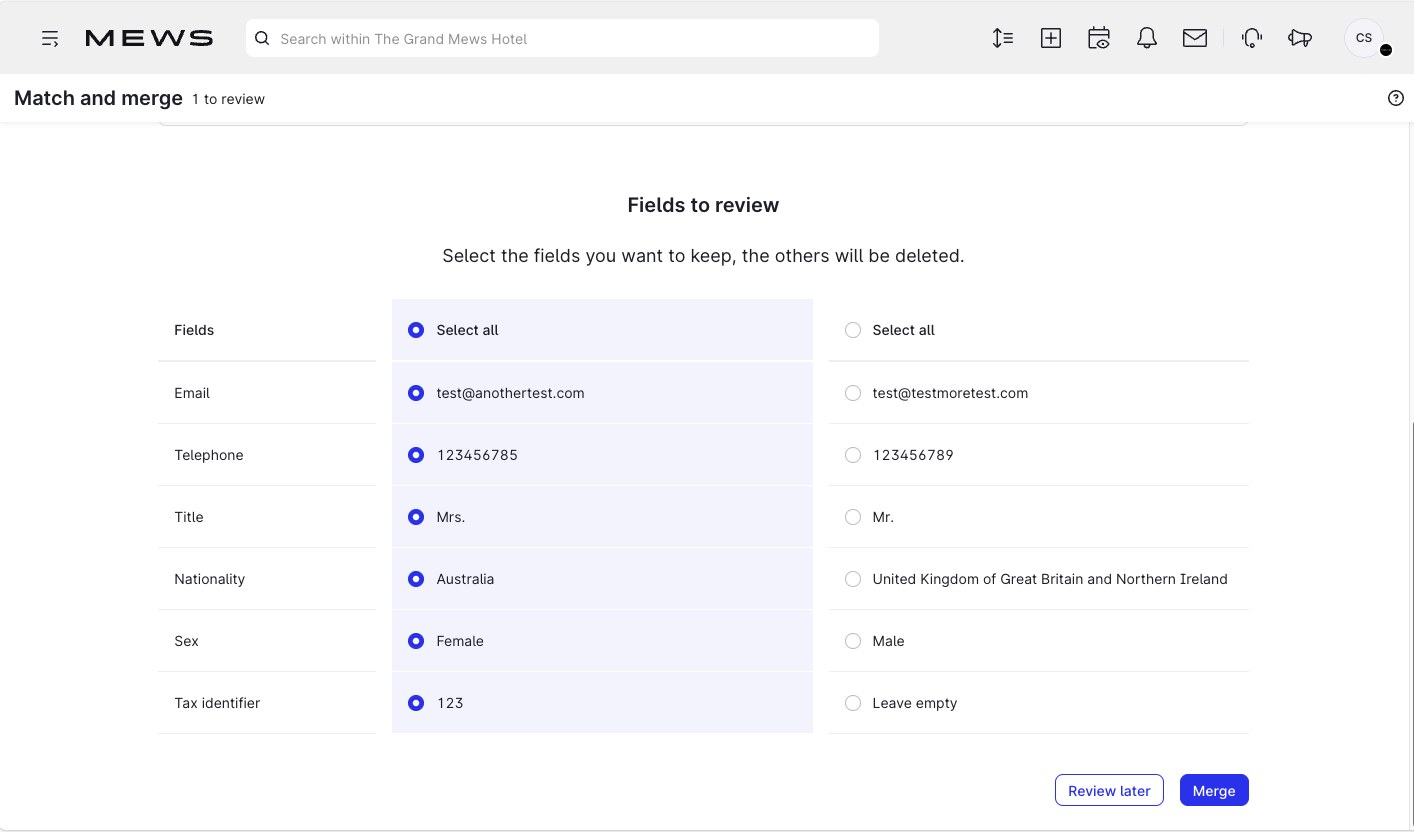This screenshot has height=832, width=1414.
Task: Select Male for sex
Action: (x=853, y=641)
